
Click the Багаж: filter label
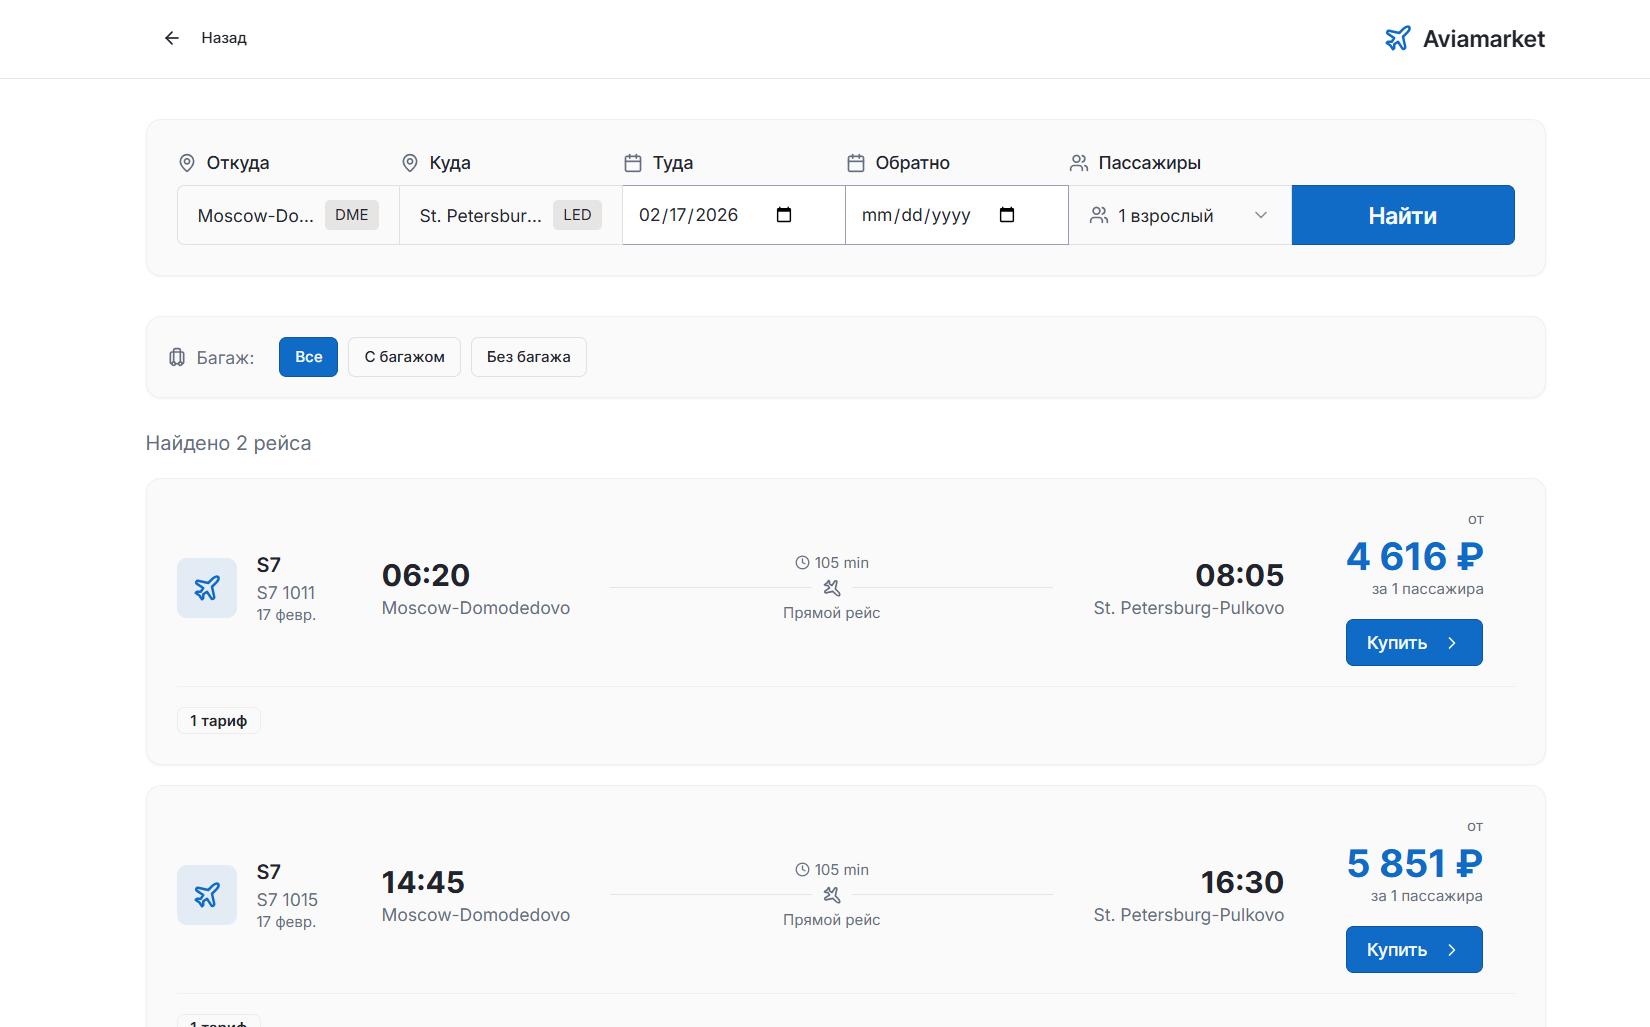(225, 358)
